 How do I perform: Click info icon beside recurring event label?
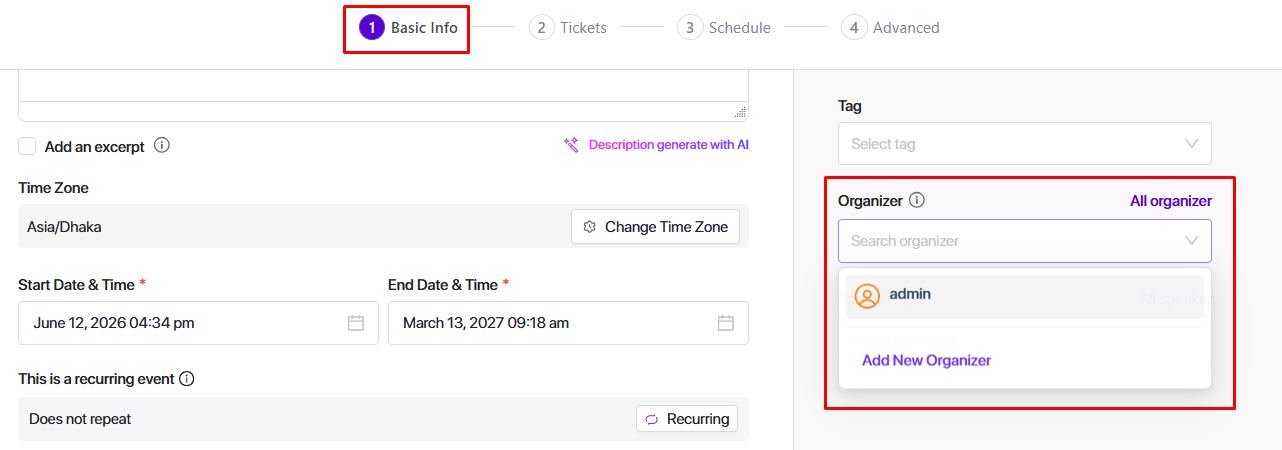click(187, 379)
